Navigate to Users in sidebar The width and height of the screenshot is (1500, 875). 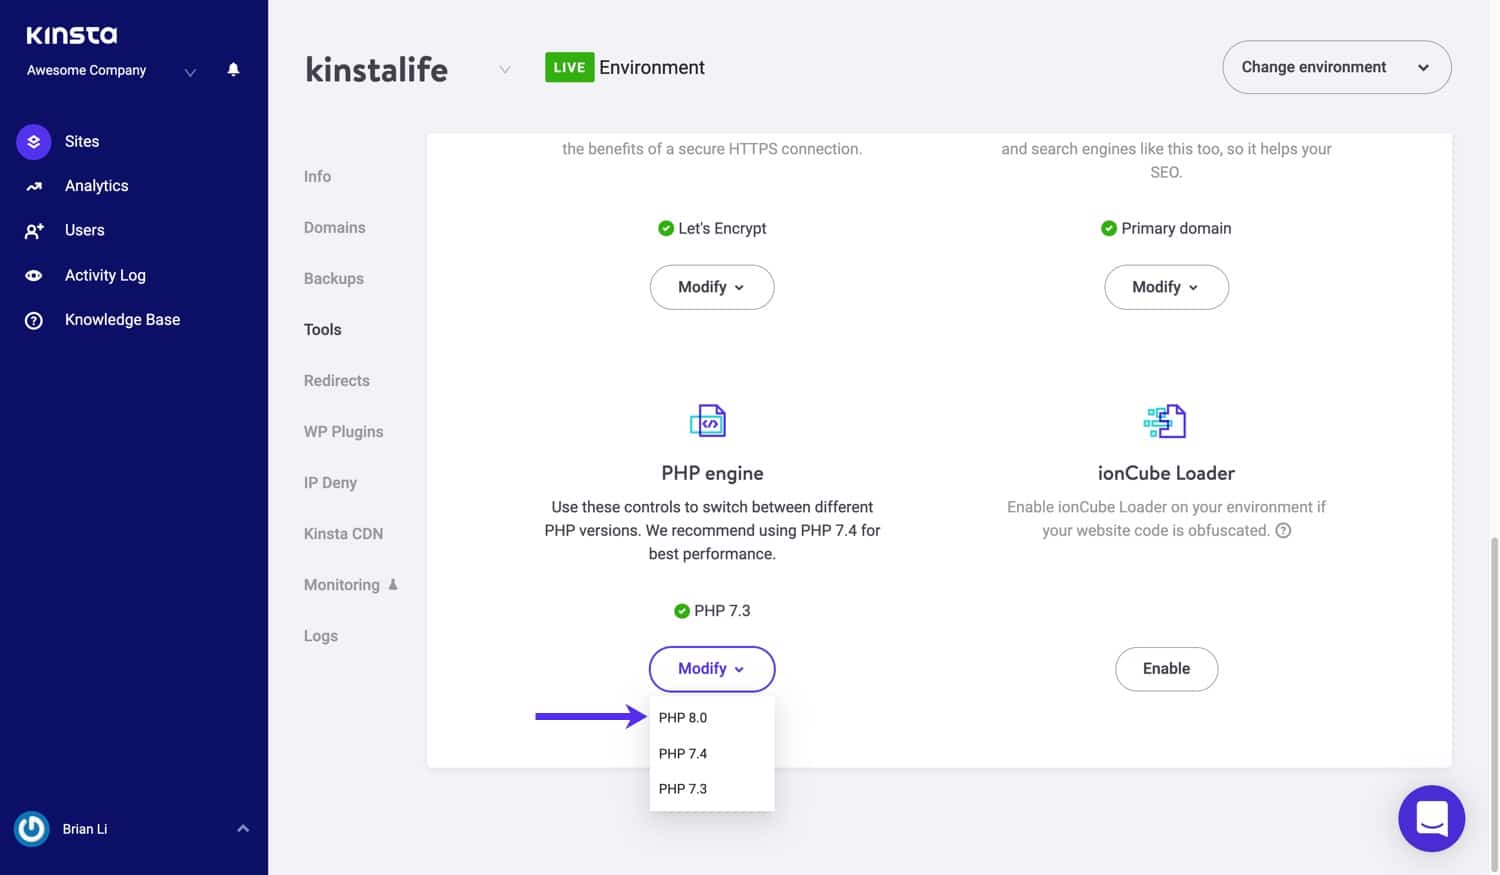(x=84, y=231)
